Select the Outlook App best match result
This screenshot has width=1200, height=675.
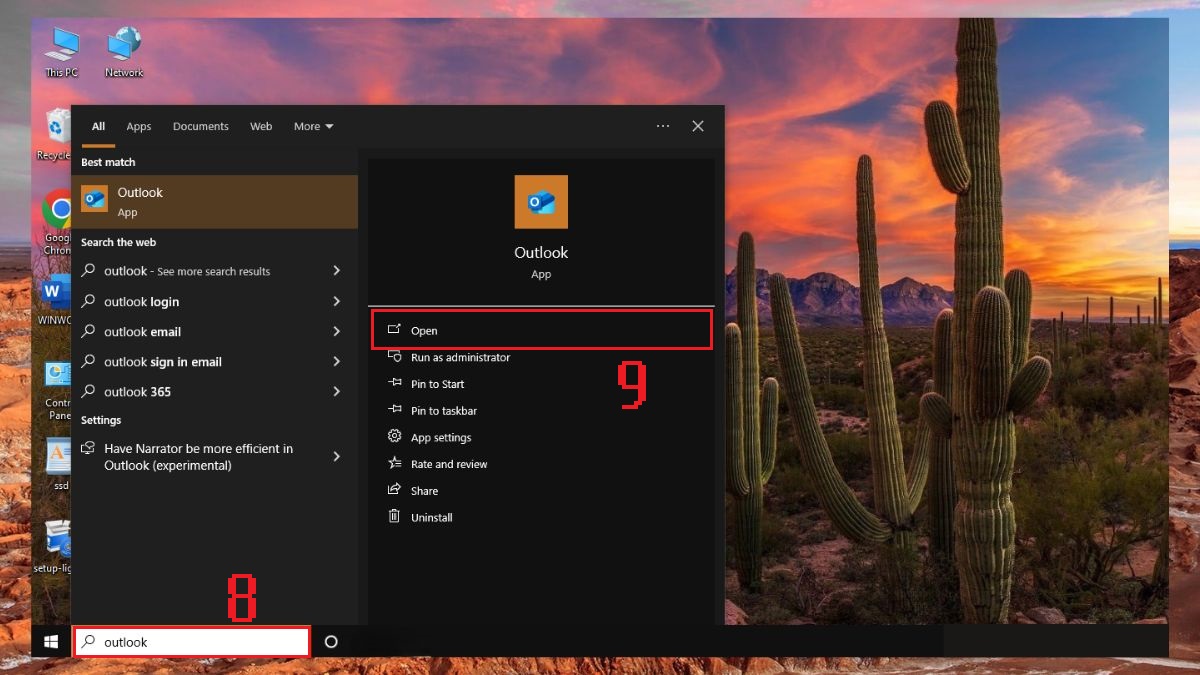[214, 201]
